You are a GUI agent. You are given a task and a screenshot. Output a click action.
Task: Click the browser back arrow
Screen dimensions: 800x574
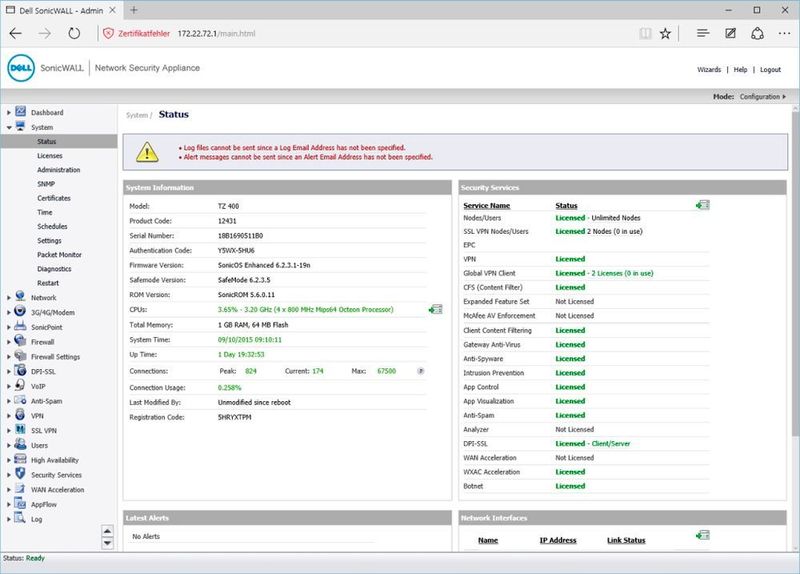pos(16,34)
